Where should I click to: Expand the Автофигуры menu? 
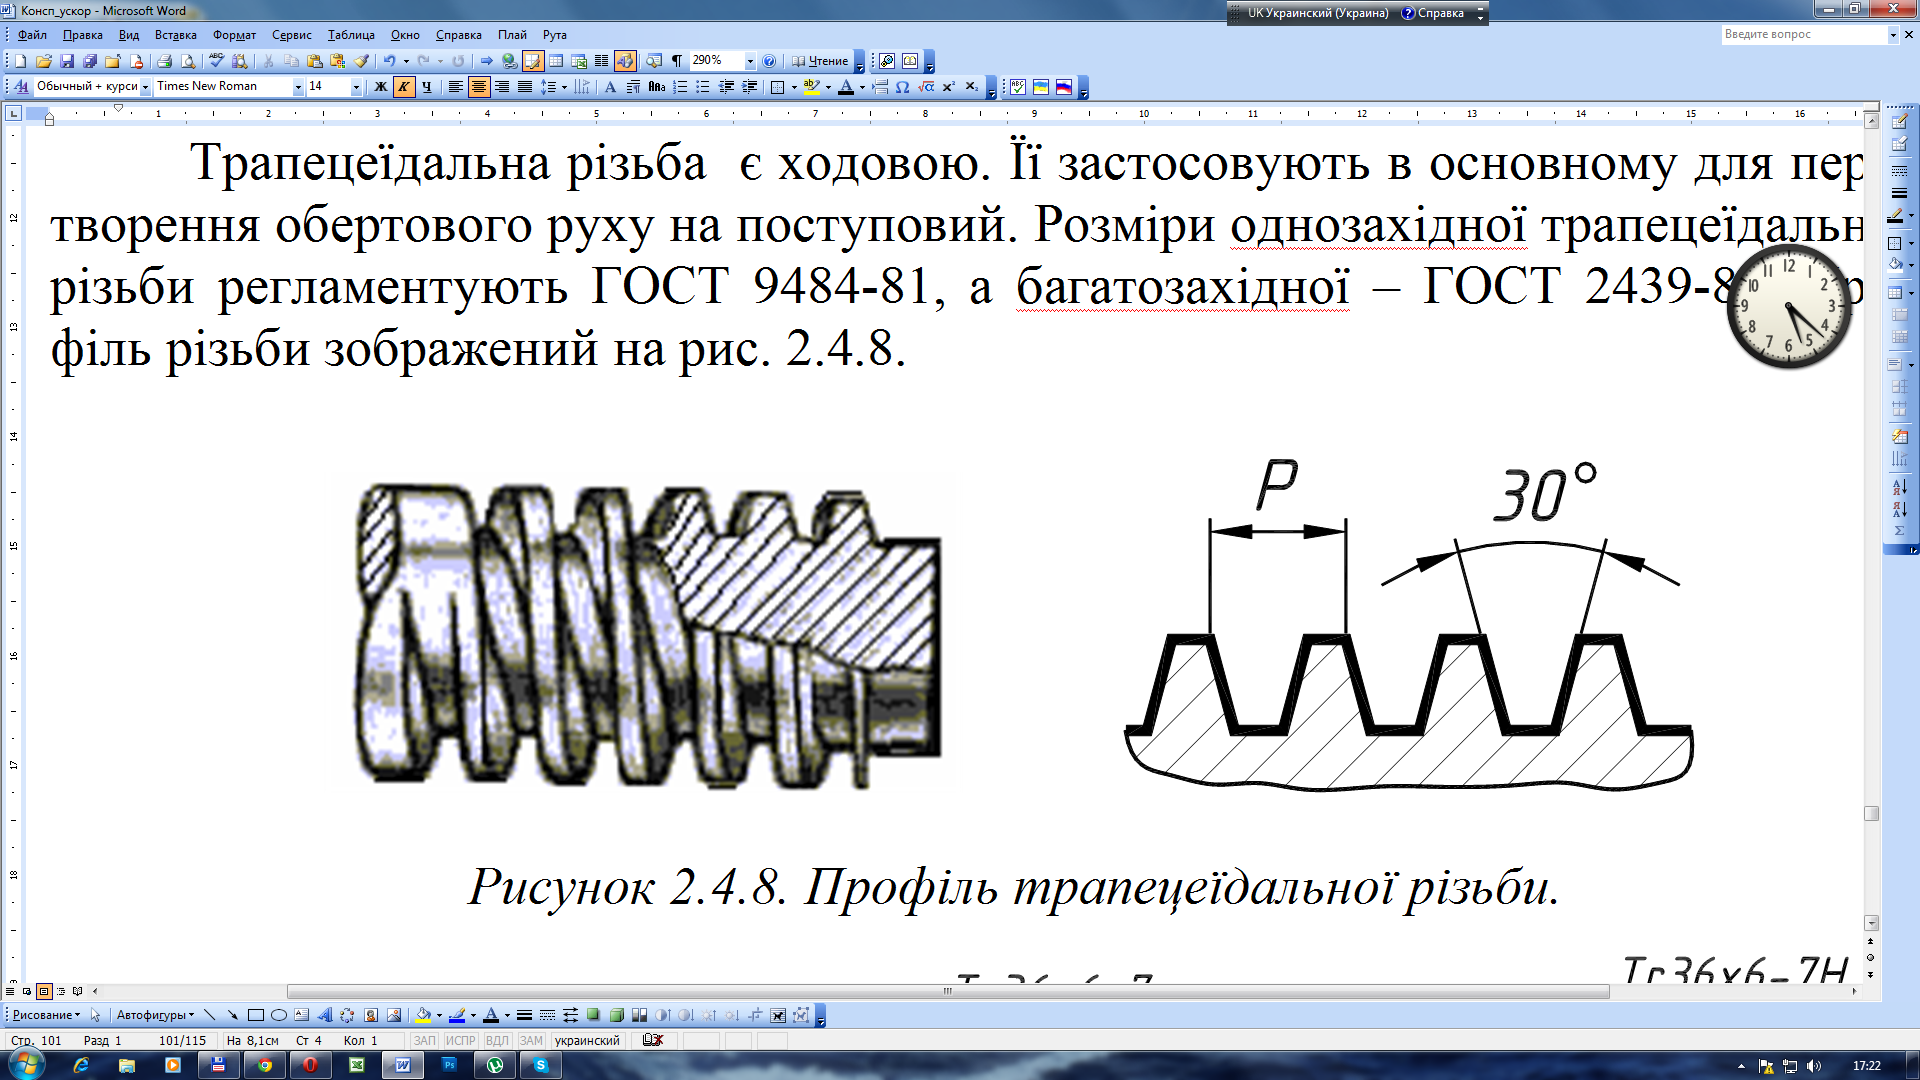tap(155, 1015)
